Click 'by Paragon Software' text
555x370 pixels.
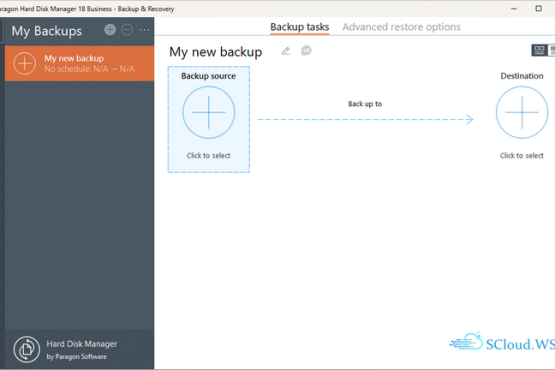pos(76,357)
